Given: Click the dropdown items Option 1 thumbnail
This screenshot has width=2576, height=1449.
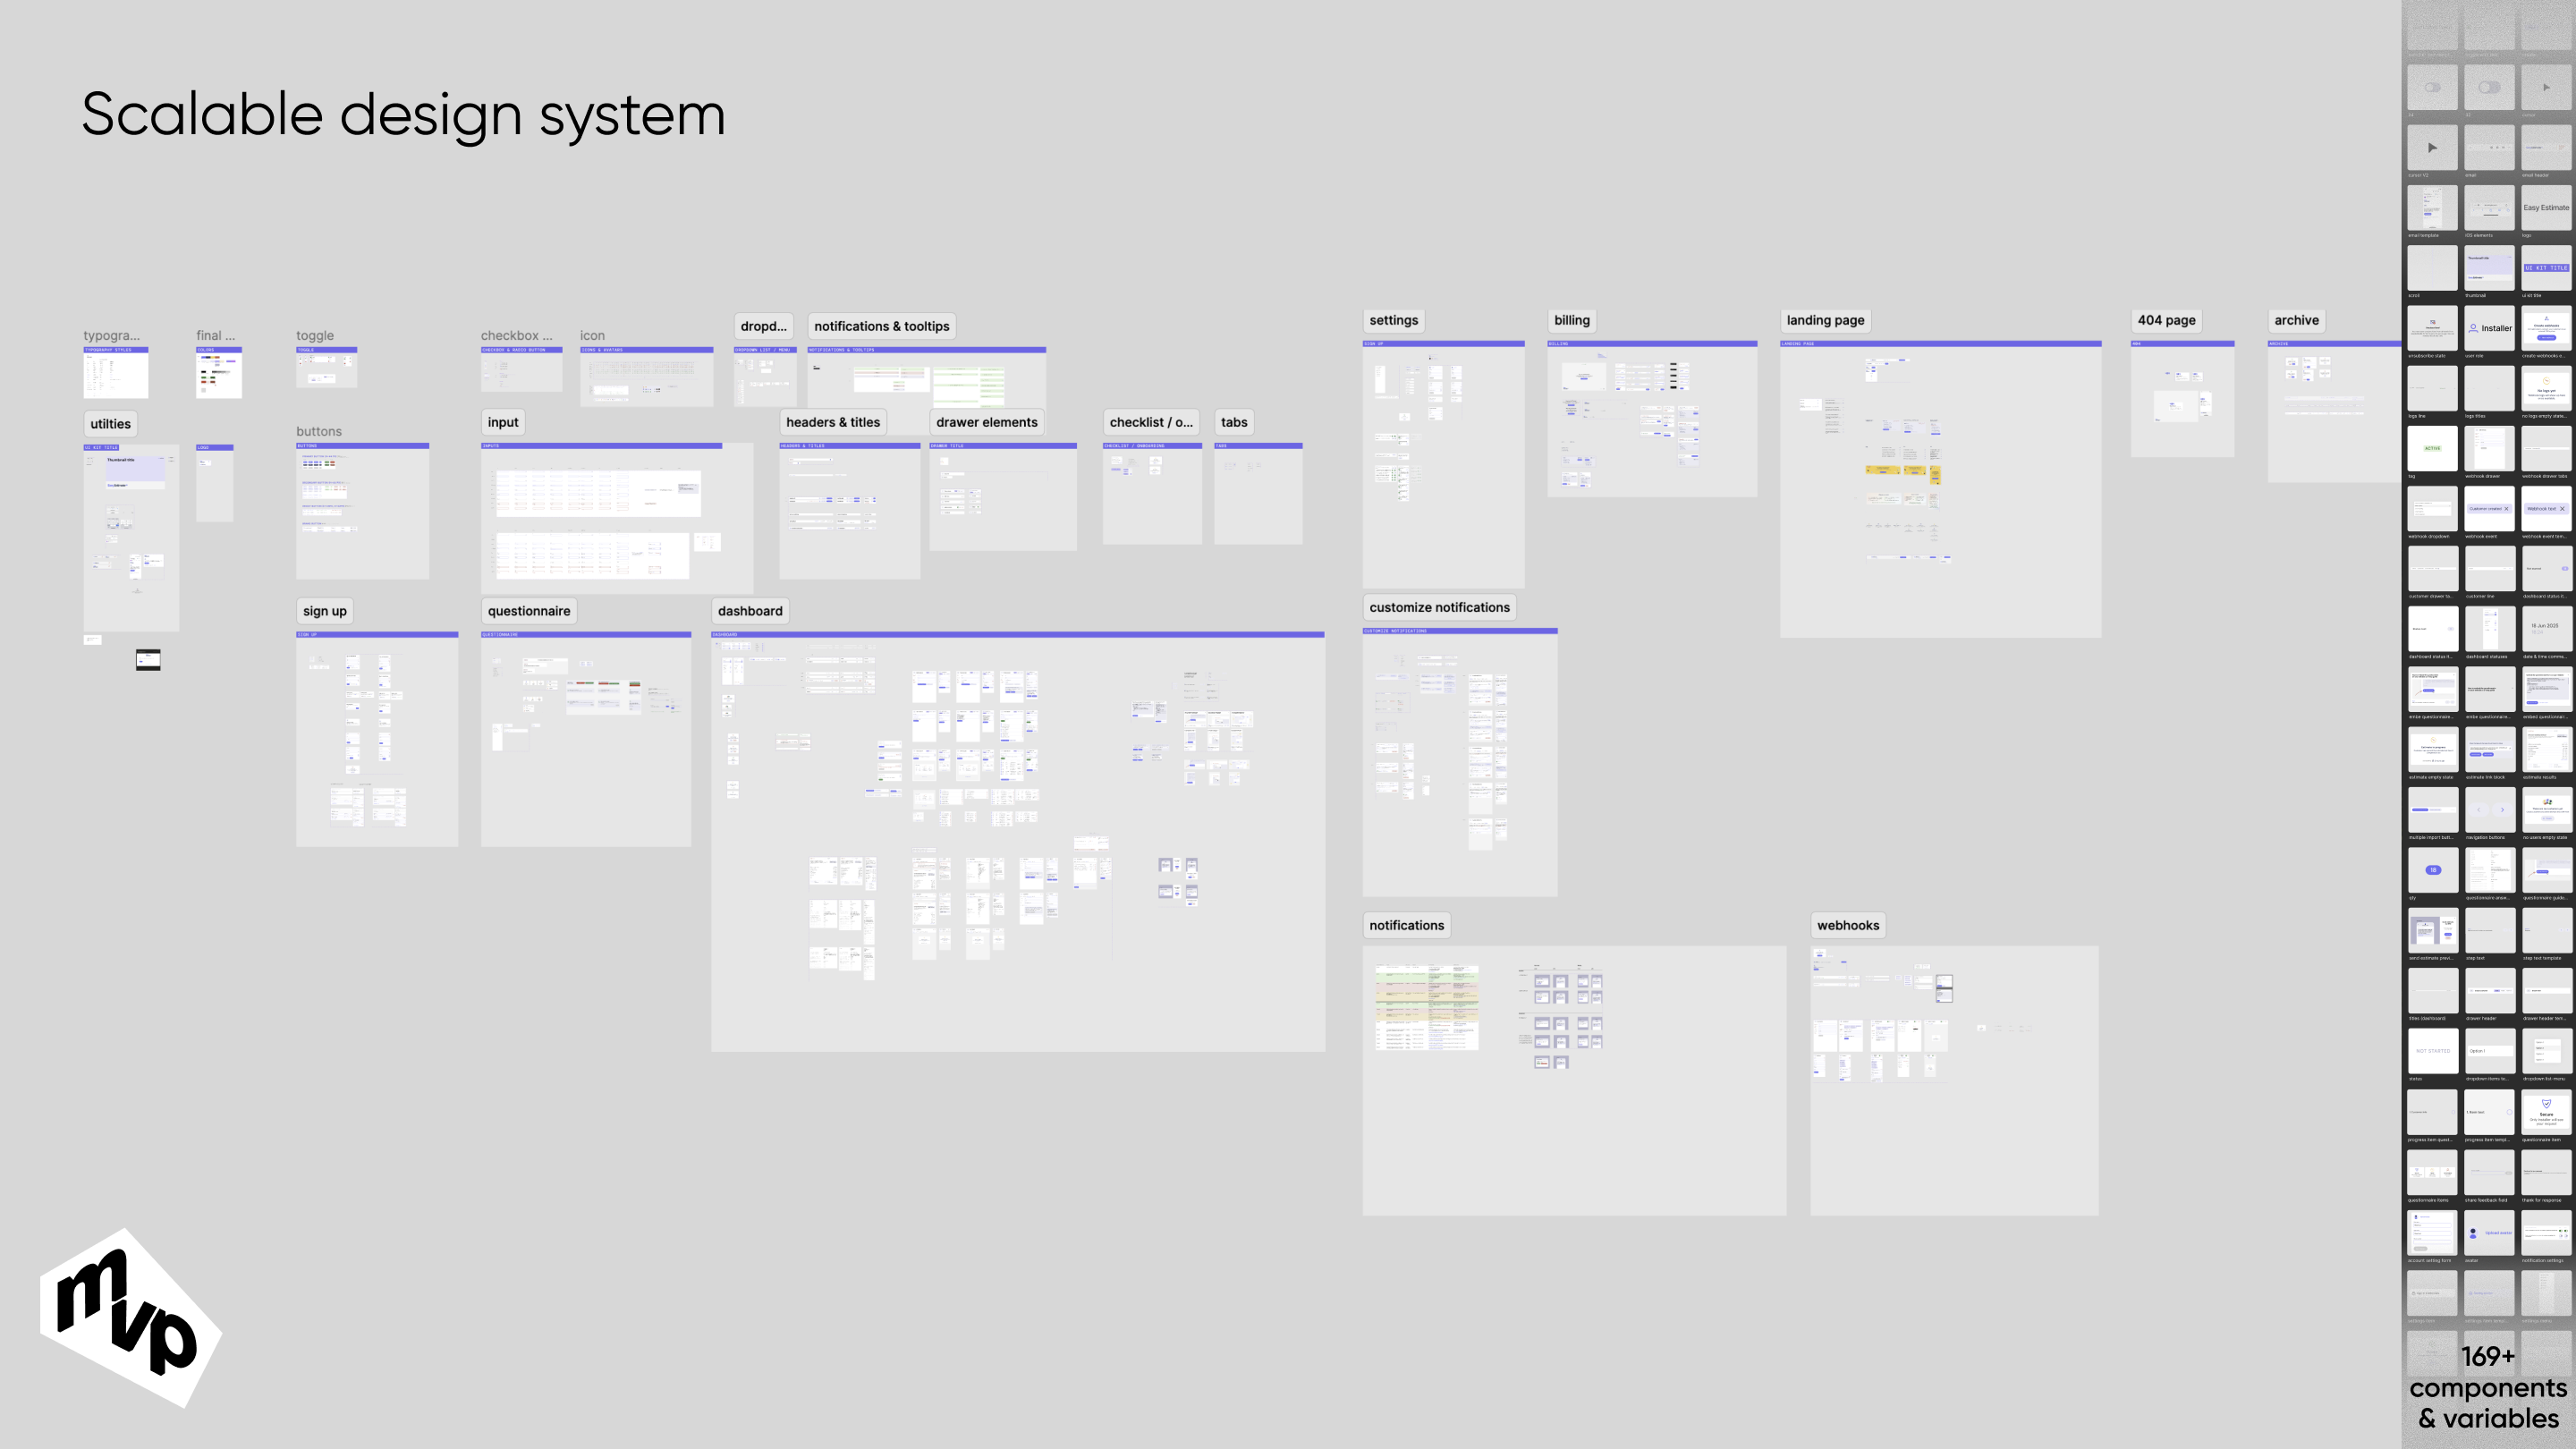Looking at the screenshot, I should point(2489,1051).
